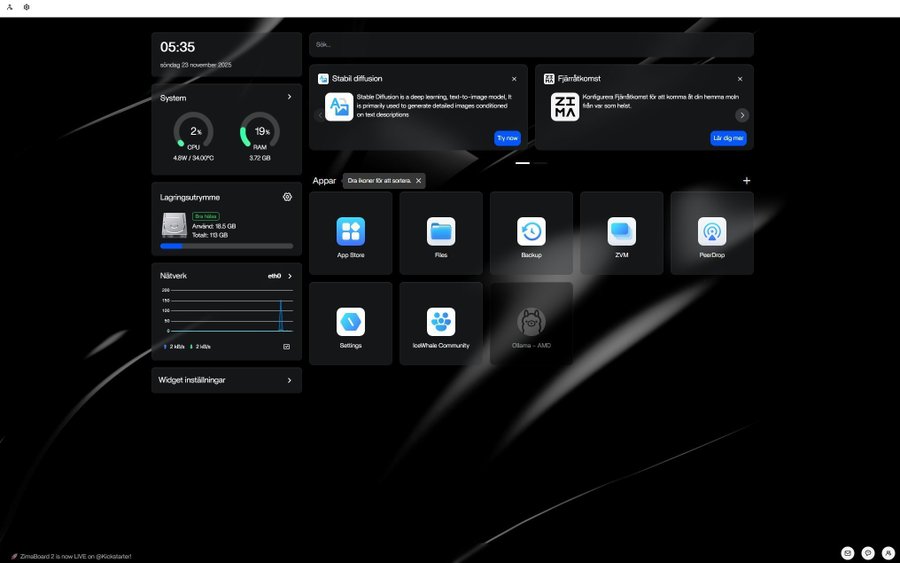Add a new app with the plus icon
Viewport: 900px width, 563px height.
click(x=746, y=181)
